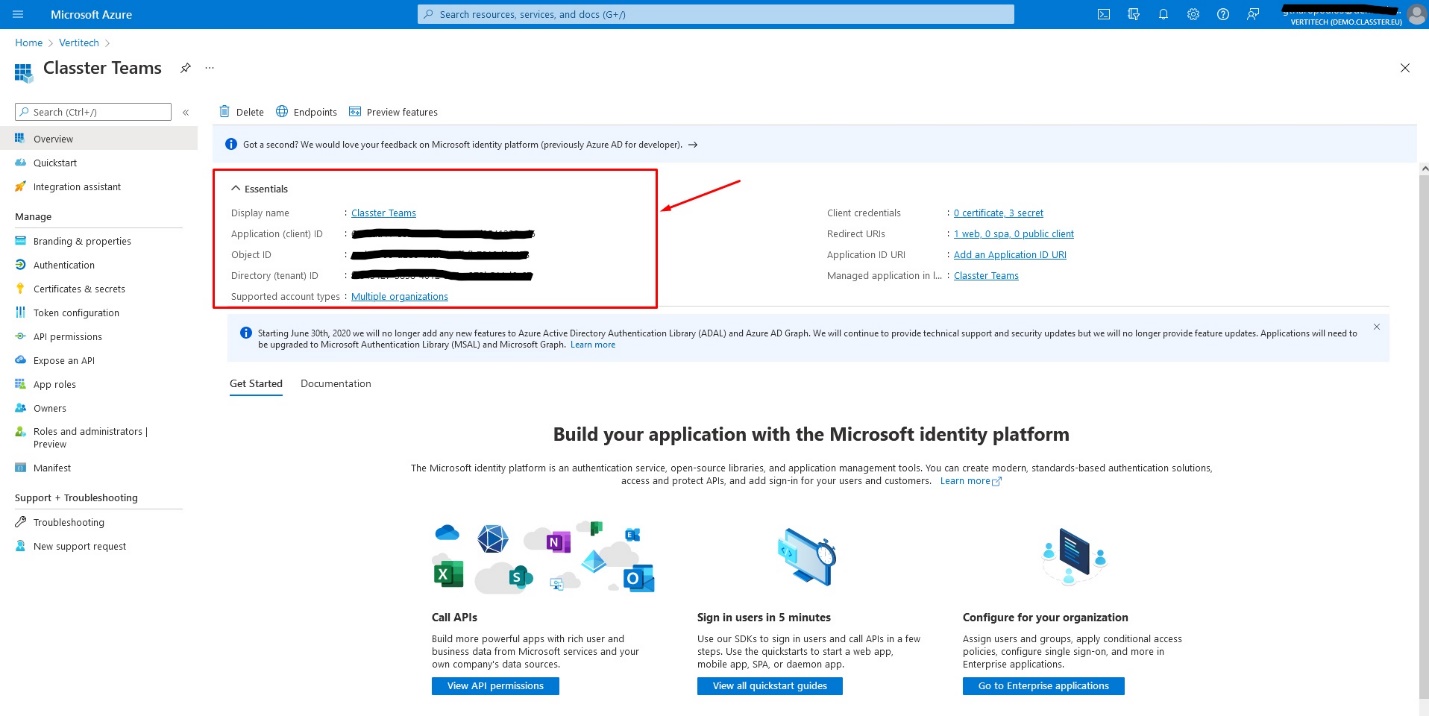
Task: Open the Endpoints panel
Action: point(306,112)
